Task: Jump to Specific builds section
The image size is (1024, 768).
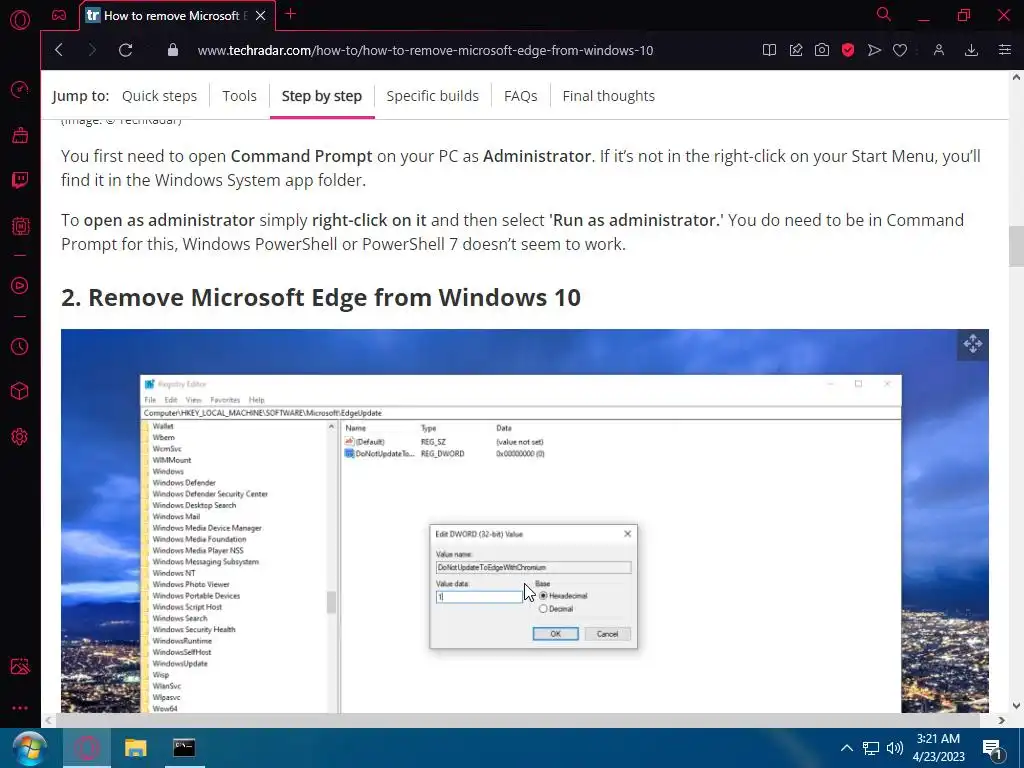Action: (432, 96)
